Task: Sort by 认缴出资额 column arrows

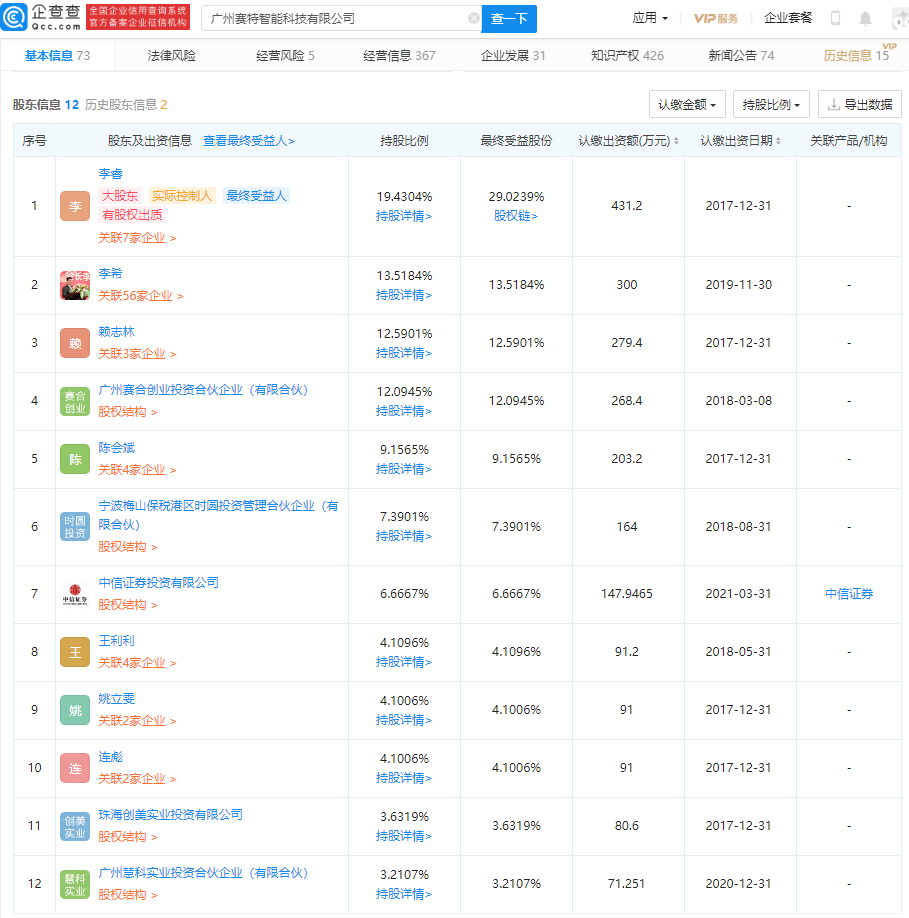Action: click(676, 141)
